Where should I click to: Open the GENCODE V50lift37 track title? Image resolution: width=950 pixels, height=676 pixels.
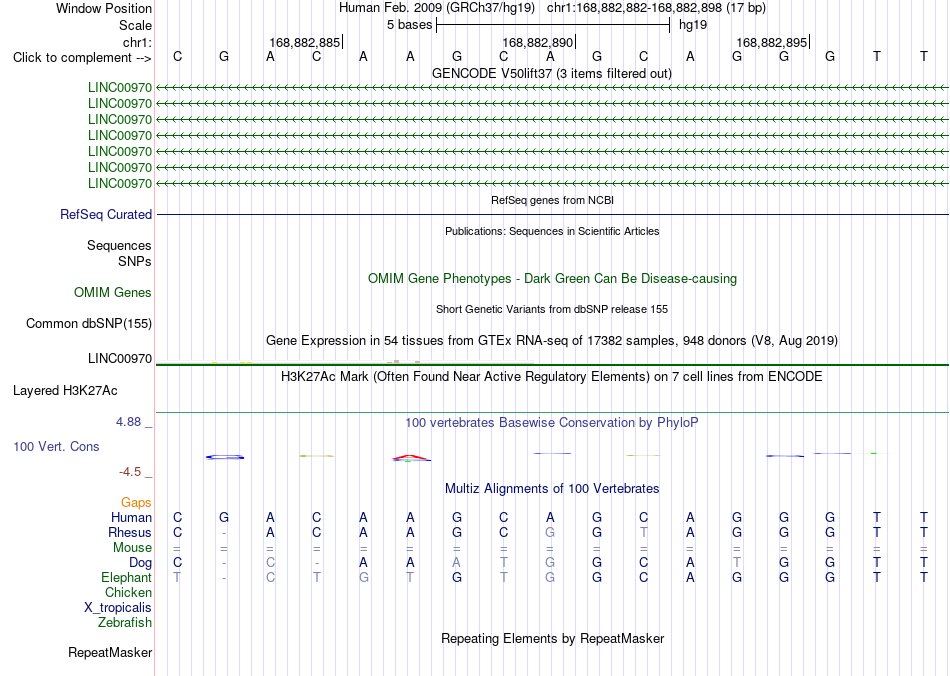[552, 73]
